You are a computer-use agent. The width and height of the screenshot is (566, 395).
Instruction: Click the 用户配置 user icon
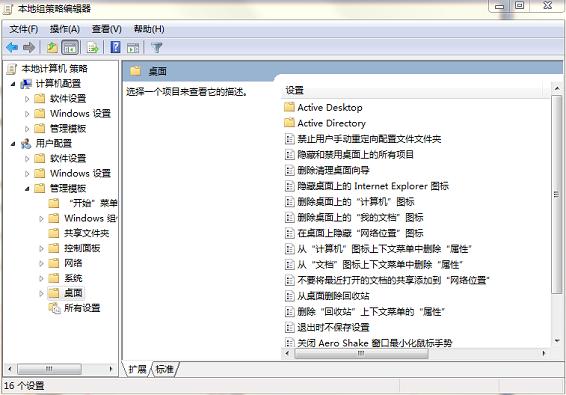(x=26, y=144)
